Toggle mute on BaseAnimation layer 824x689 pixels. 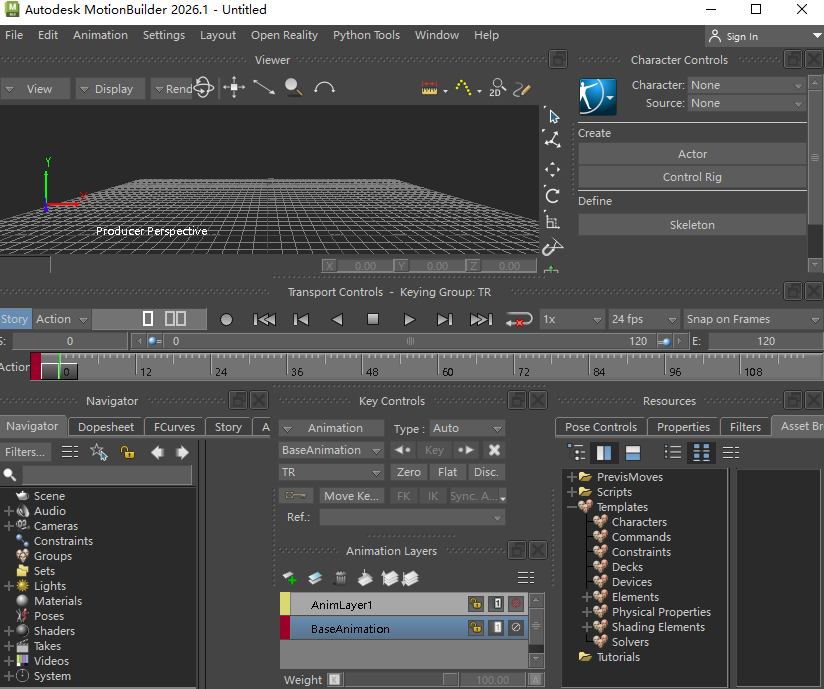pos(516,627)
